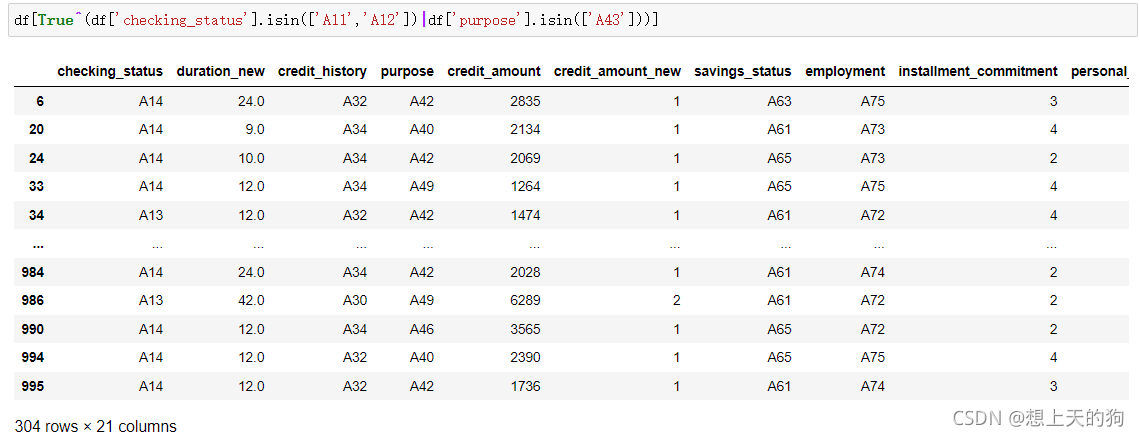
Task: Click row index 994
Action: point(33,358)
